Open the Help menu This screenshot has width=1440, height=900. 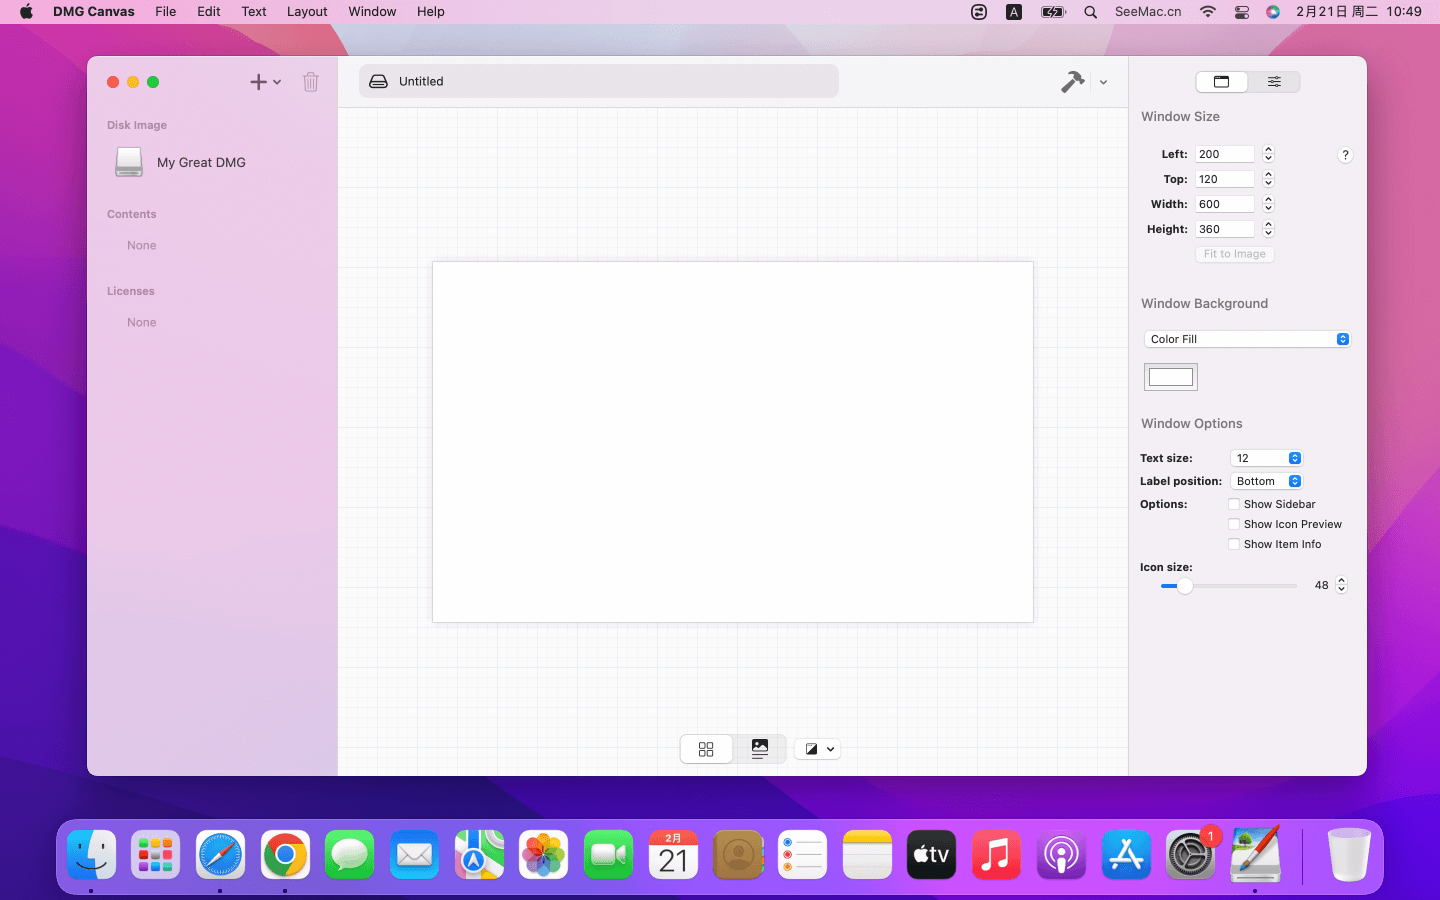(431, 12)
